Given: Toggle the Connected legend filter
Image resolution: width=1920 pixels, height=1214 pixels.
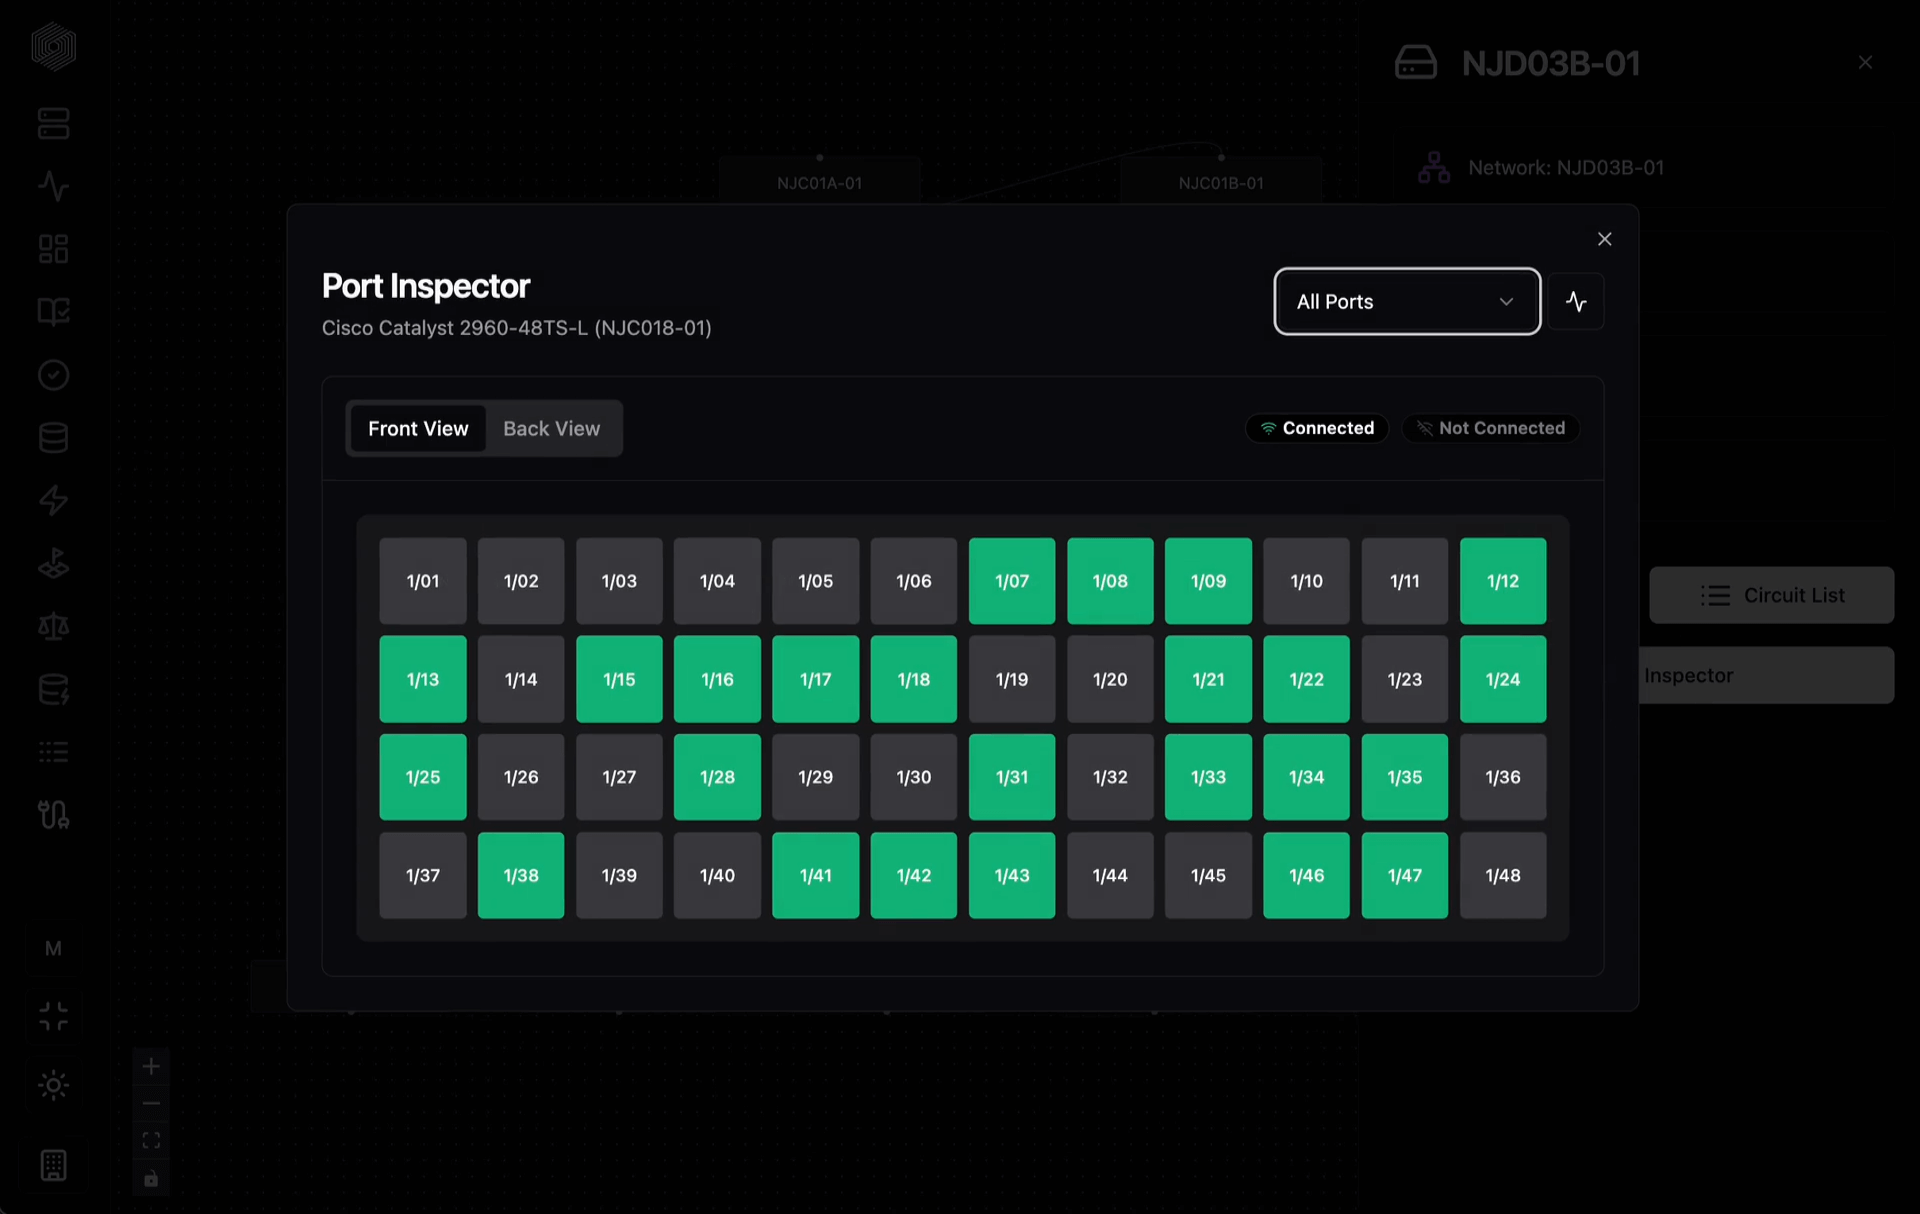Looking at the screenshot, I should point(1316,428).
